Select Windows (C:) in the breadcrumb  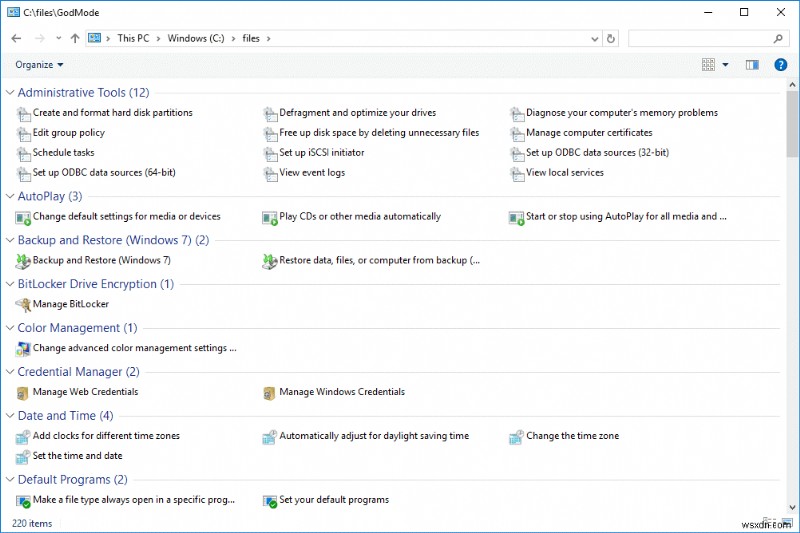click(x=196, y=38)
